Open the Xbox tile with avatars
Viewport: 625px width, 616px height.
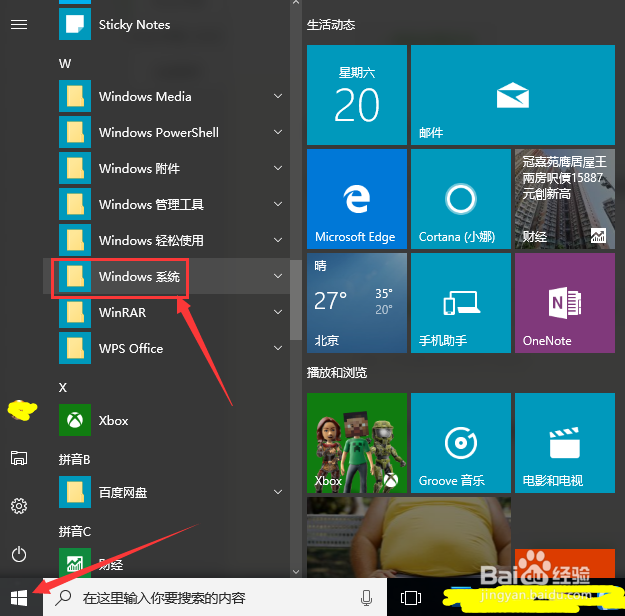click(x=357, y=443)
